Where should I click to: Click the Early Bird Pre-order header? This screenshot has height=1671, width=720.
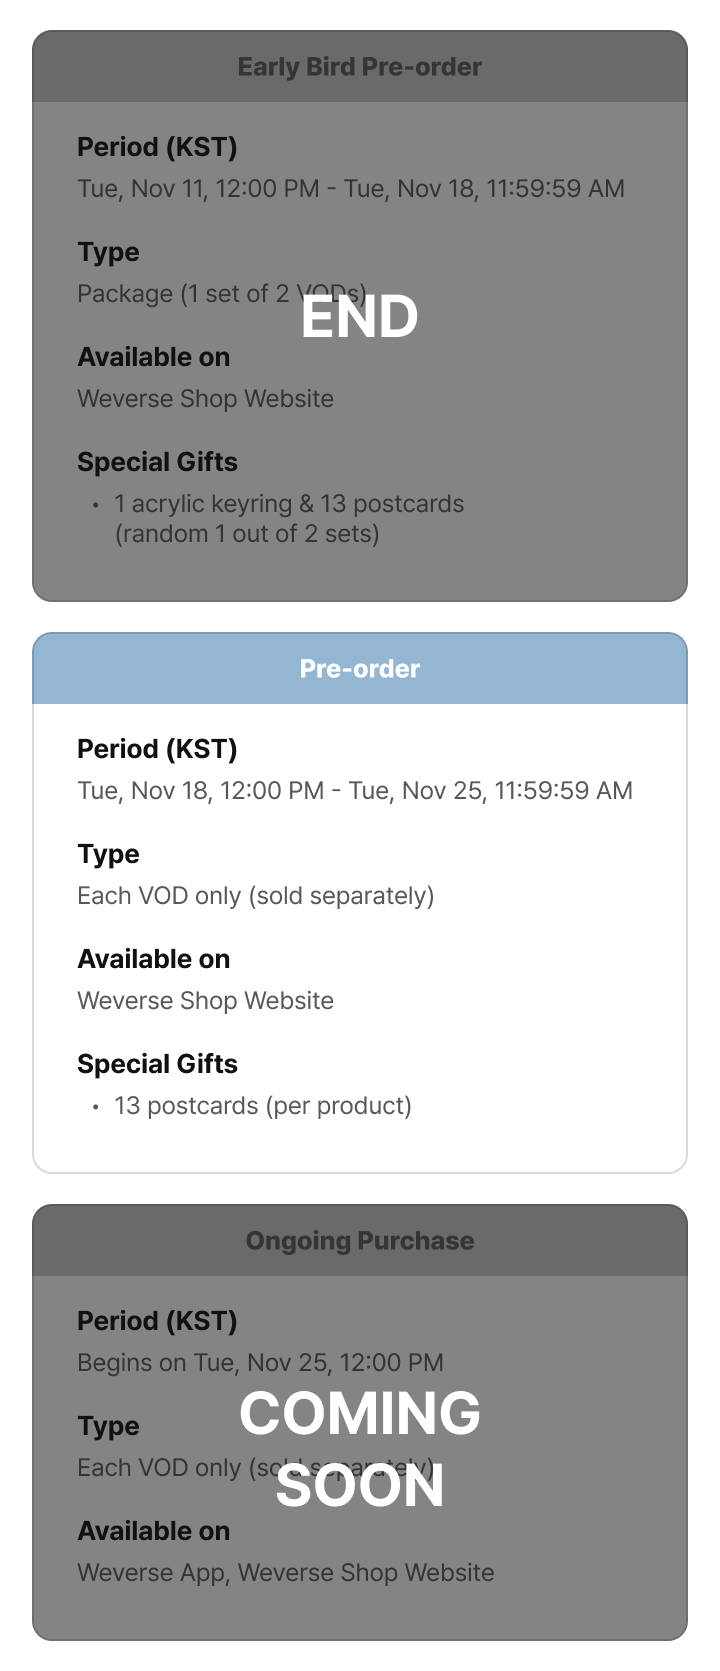pyautogui.click(x=360, y=67)
